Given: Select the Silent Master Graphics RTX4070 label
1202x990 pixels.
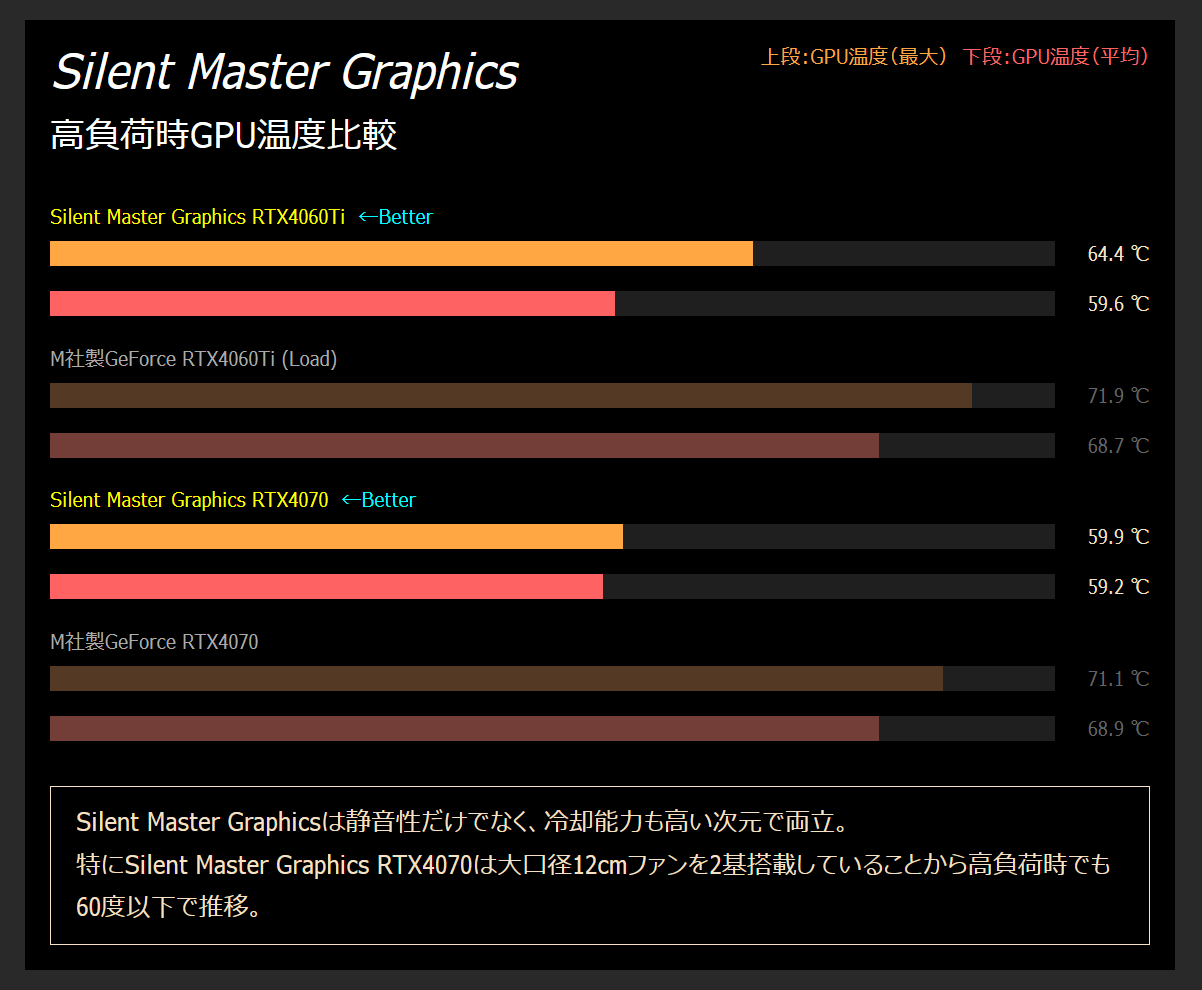Looking at the screenshot, I should tap(189, 500).
